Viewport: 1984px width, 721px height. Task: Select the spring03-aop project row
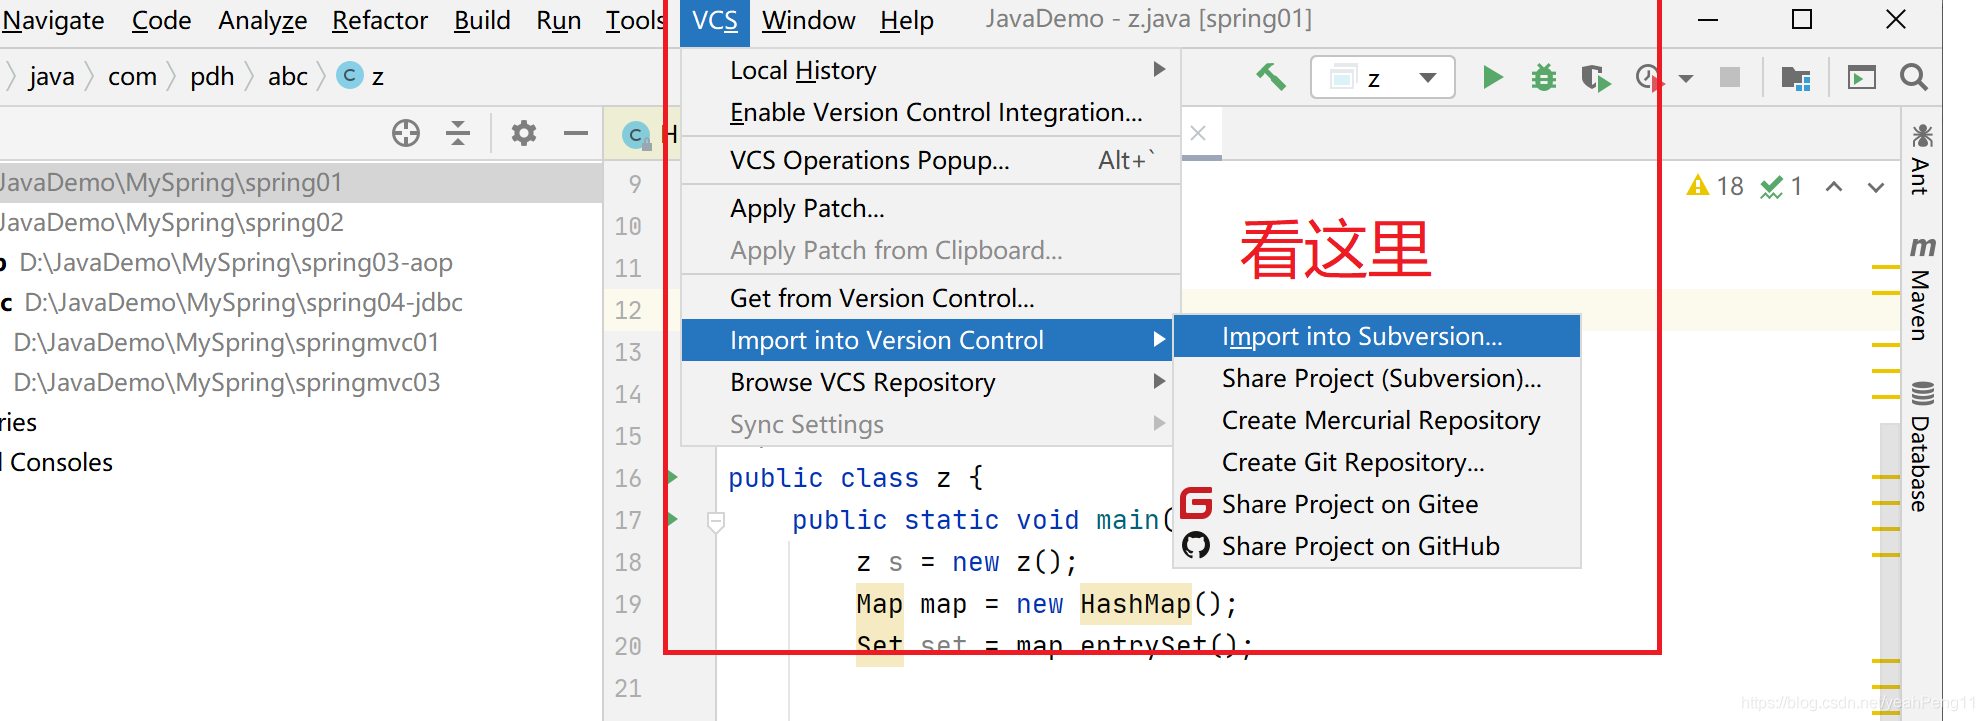[x=300, y=263]
